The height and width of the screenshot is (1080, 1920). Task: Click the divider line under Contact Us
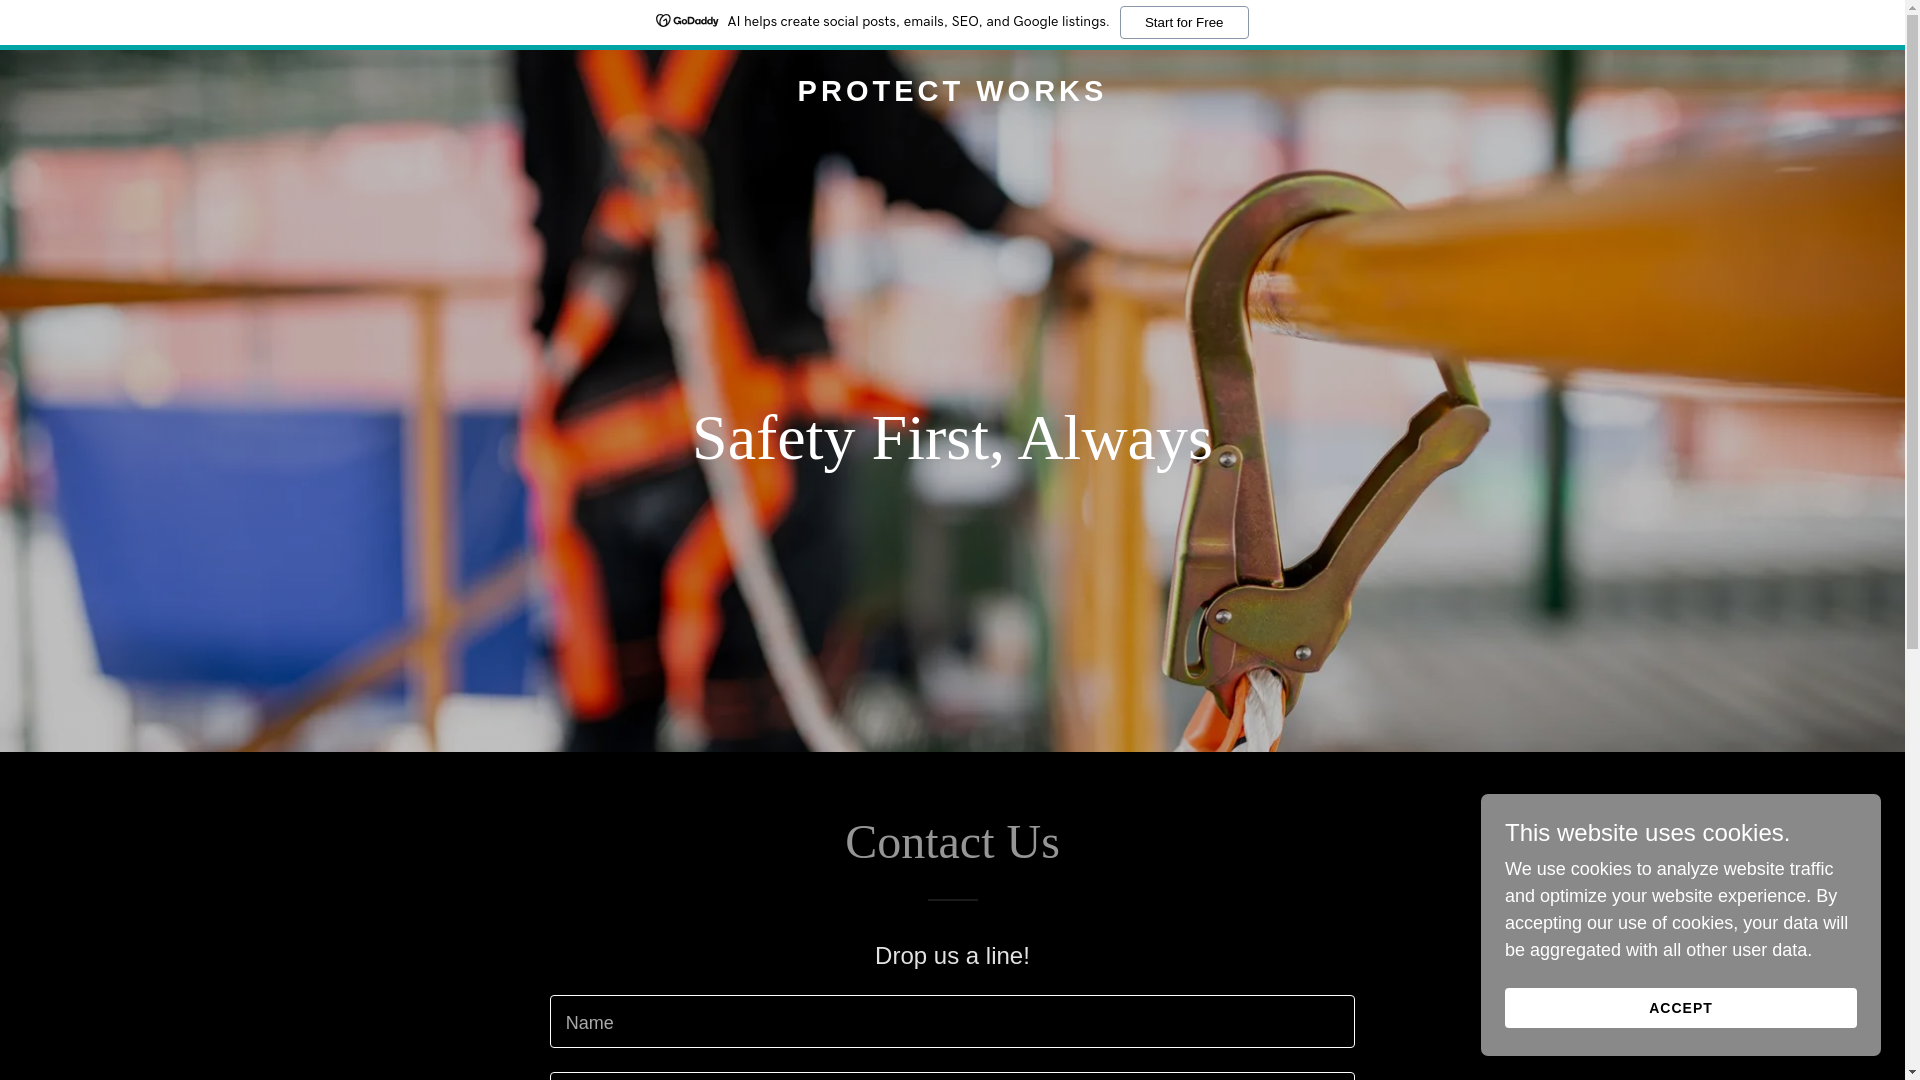[952, 900]
